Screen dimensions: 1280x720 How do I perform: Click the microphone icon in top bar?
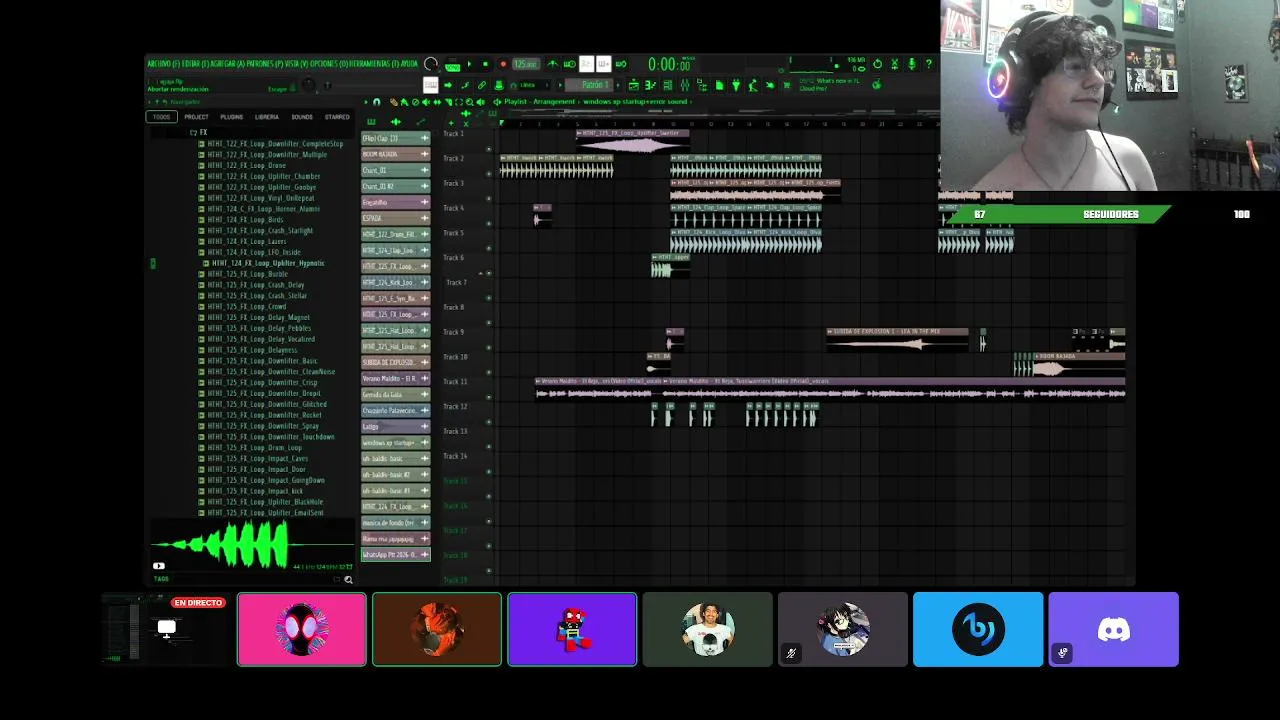tap(912, 64)
